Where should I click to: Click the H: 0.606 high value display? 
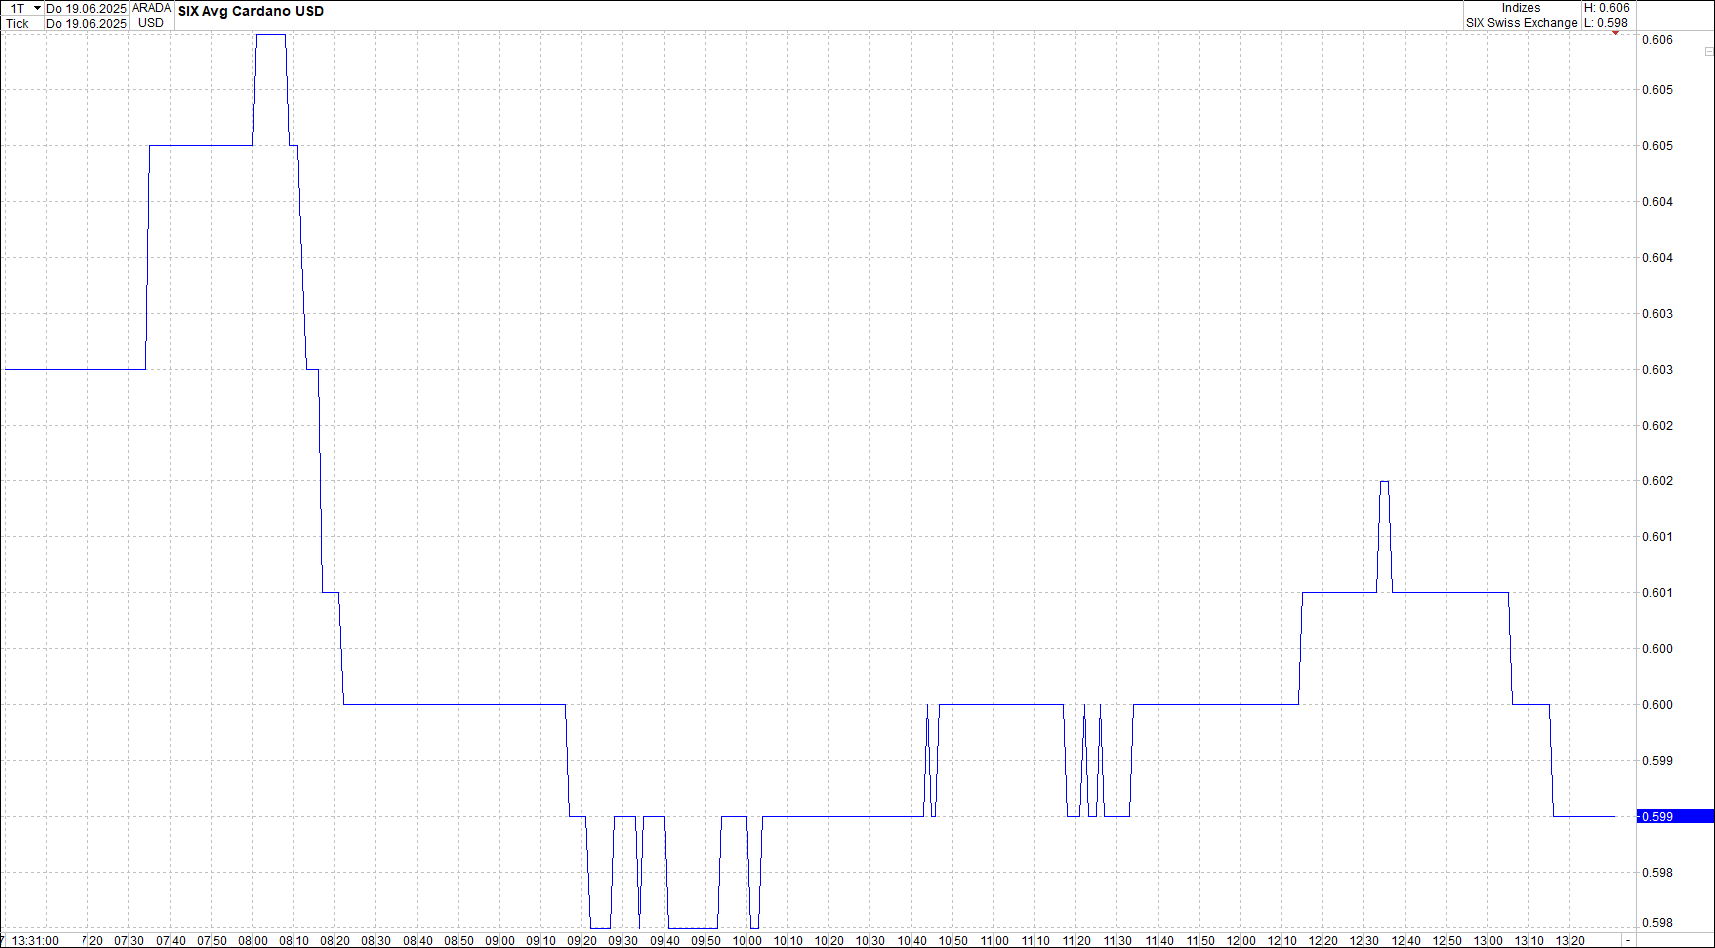1607,7
